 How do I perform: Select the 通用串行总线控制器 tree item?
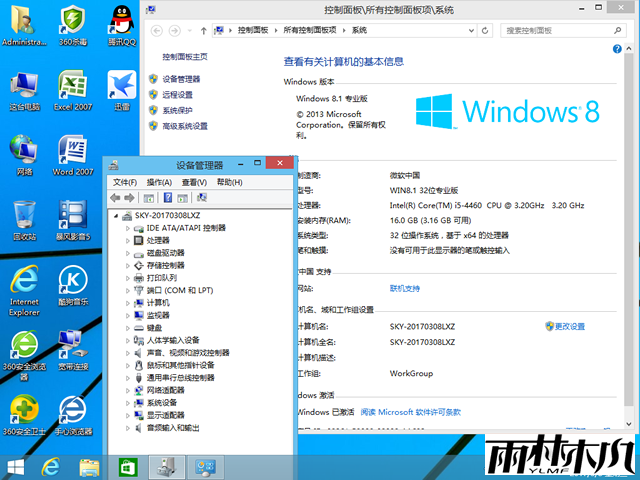180,378
